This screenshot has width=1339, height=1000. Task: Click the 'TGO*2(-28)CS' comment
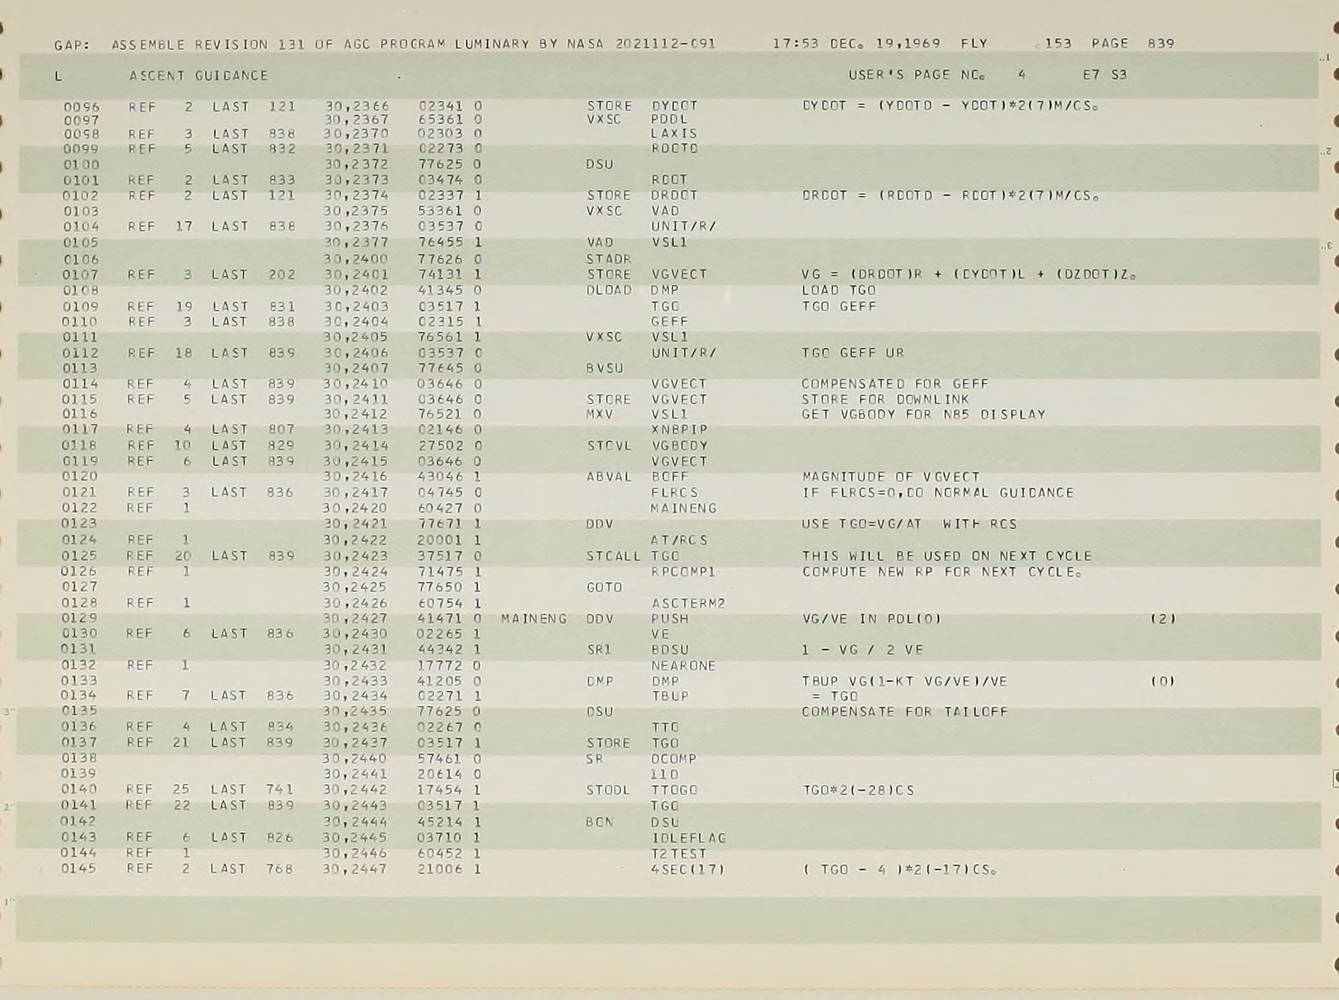click(x=857, y=789)
